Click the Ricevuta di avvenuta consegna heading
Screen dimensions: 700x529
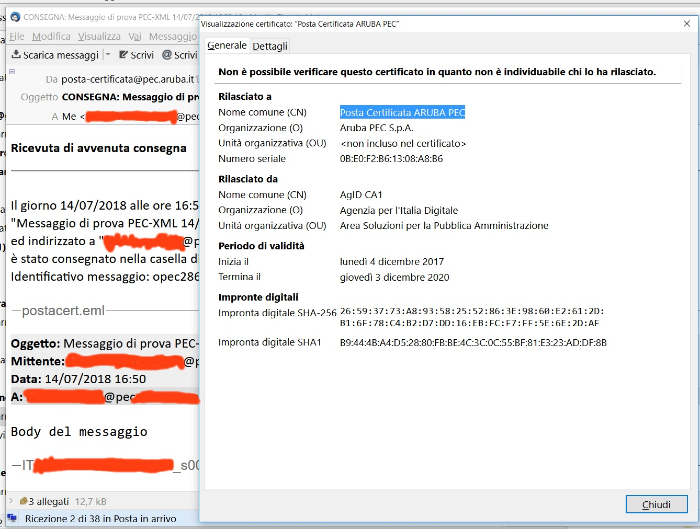99,148
